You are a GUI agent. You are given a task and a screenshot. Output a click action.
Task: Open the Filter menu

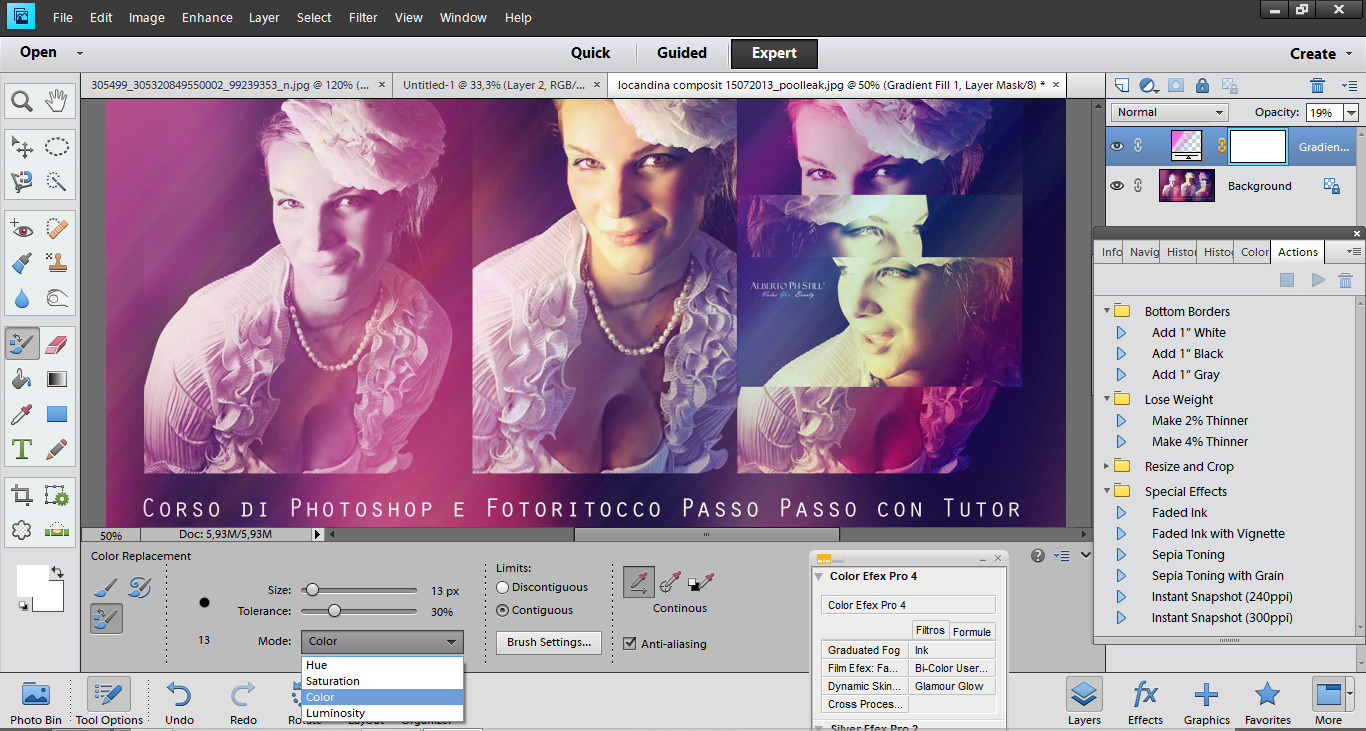click(363, 18)
